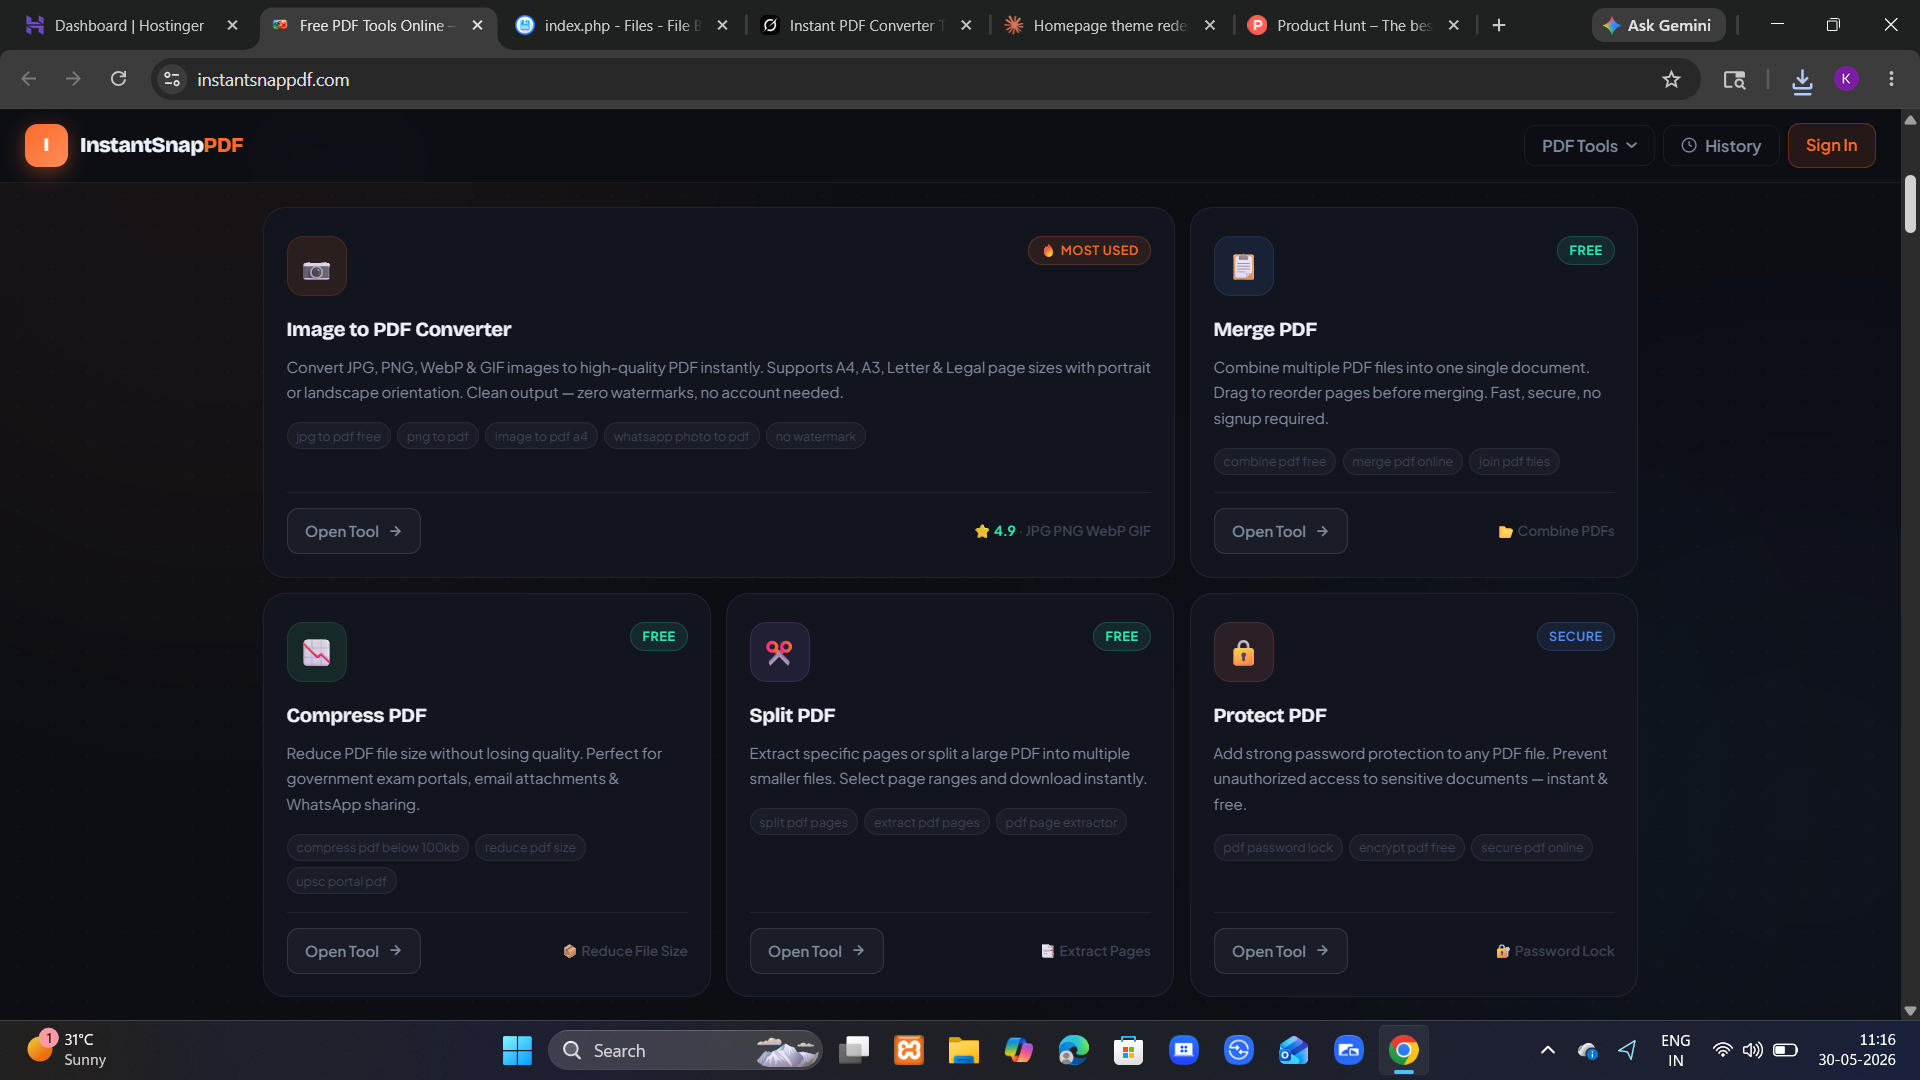The width and height of the screenshot is (1920, 1080).
Task: Click the 'merge pdf online' tag
Action: (1402, 462)
